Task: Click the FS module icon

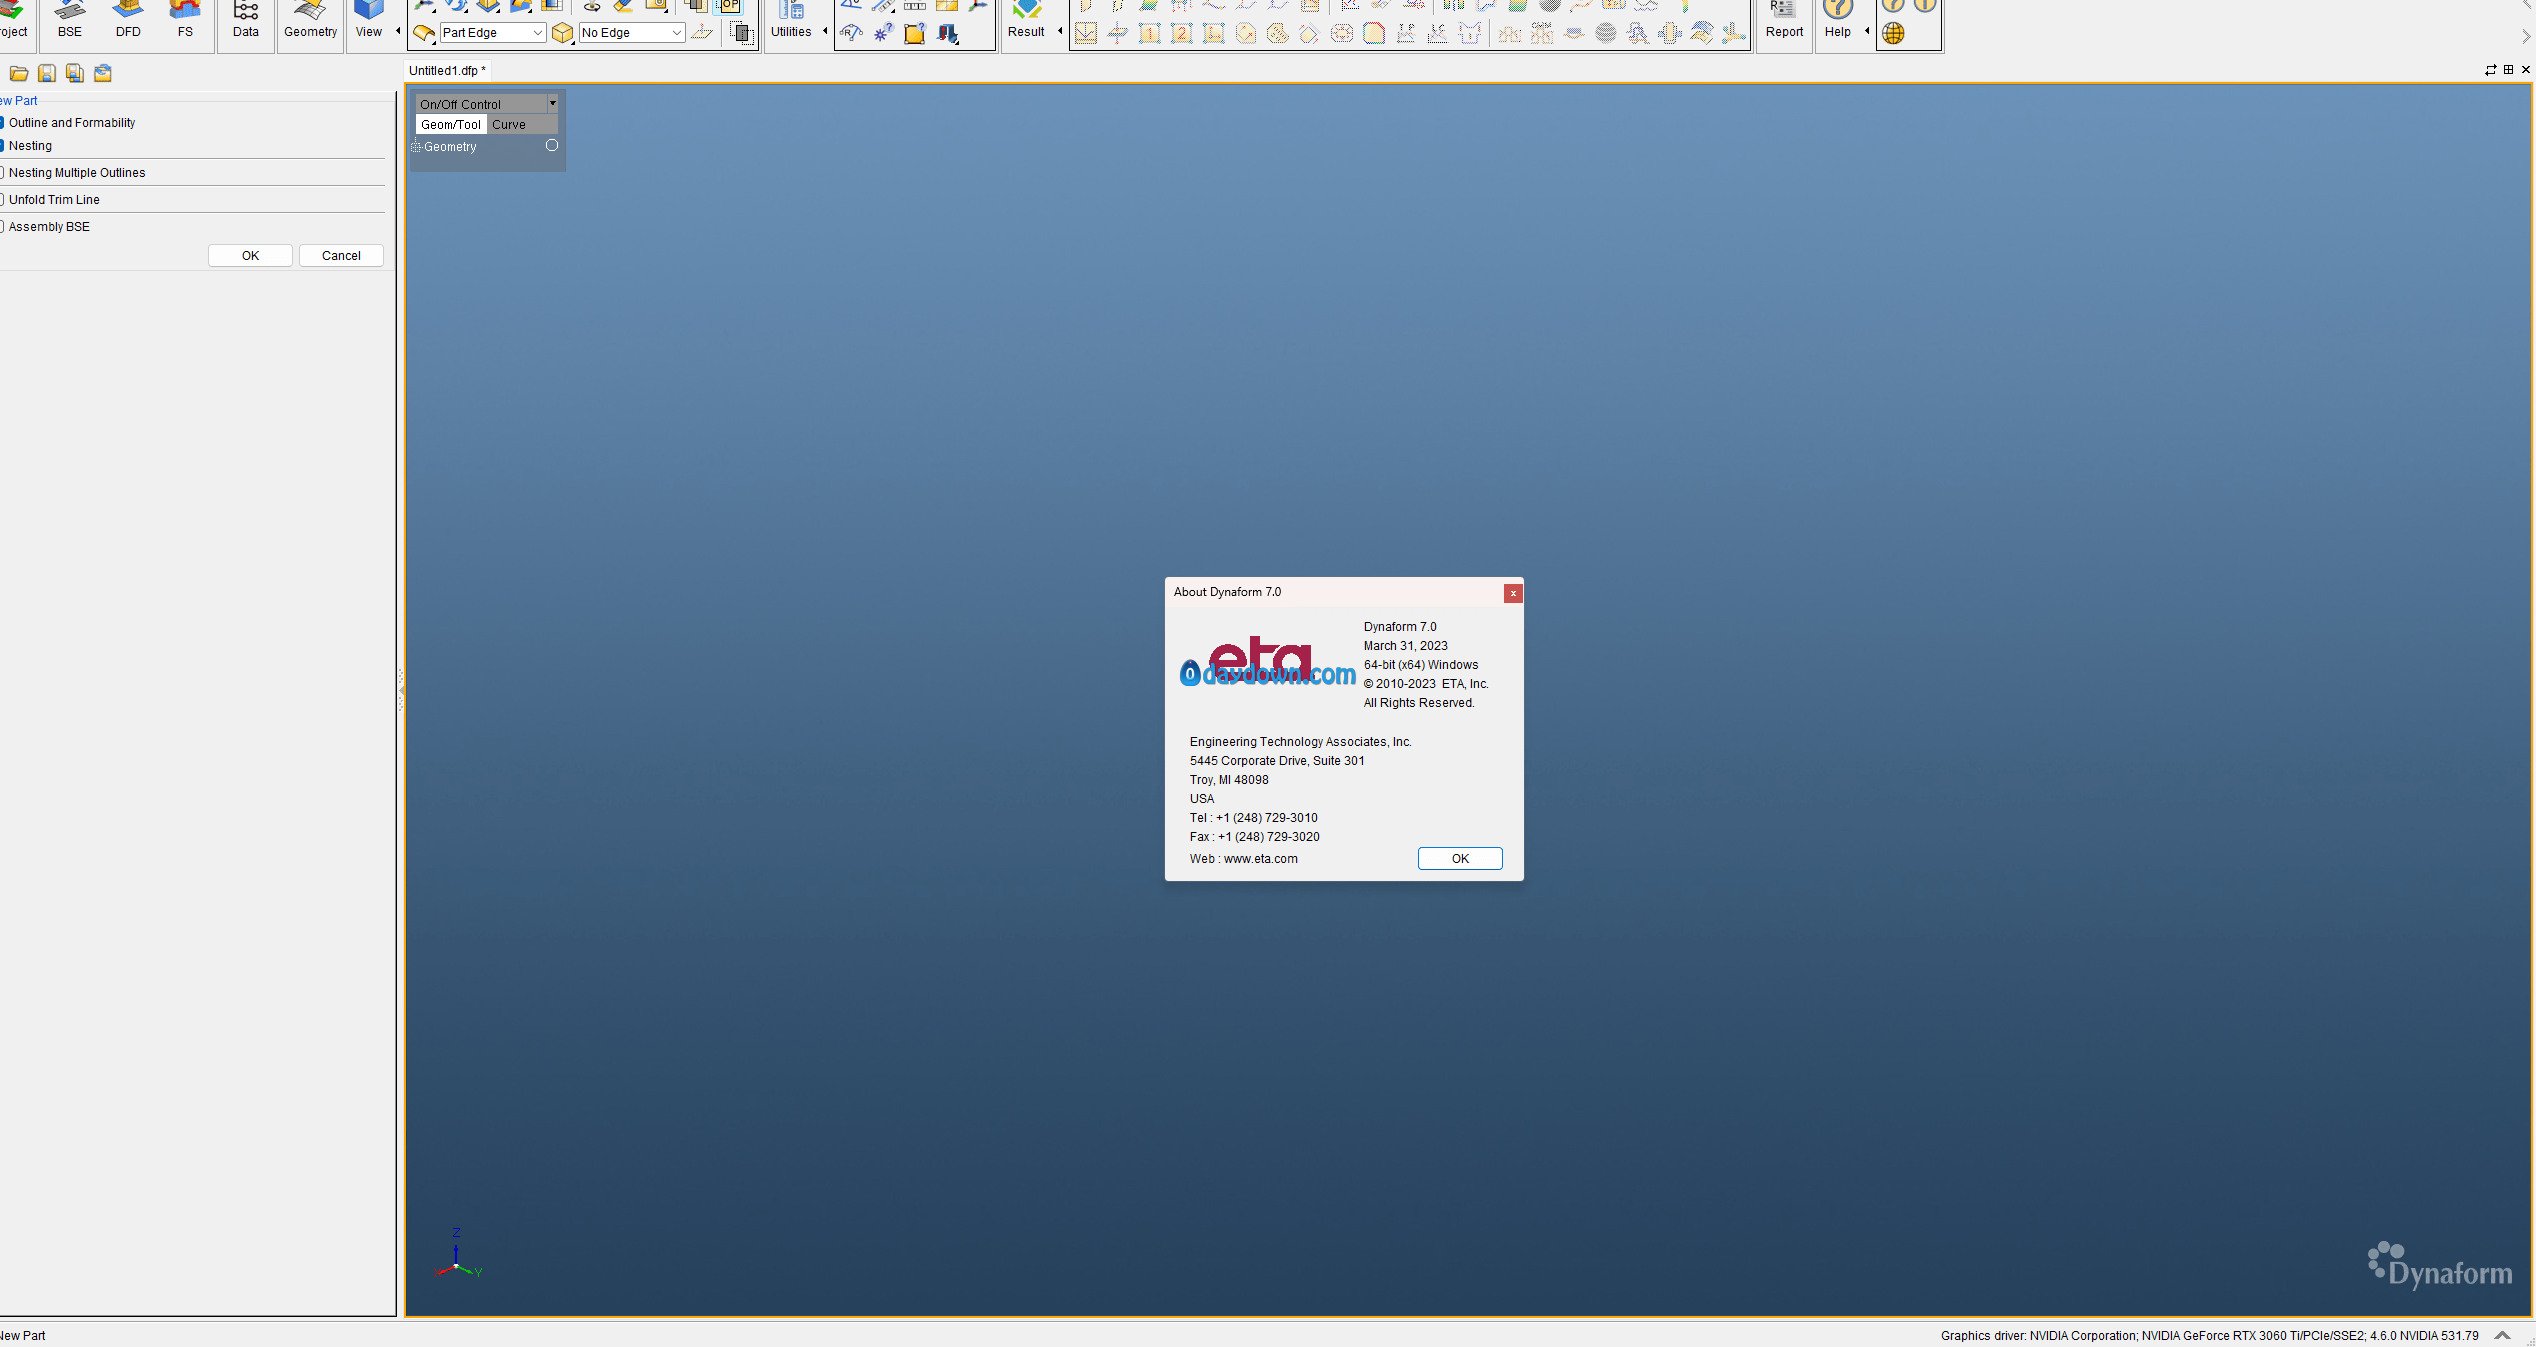Action: (185, 20)
